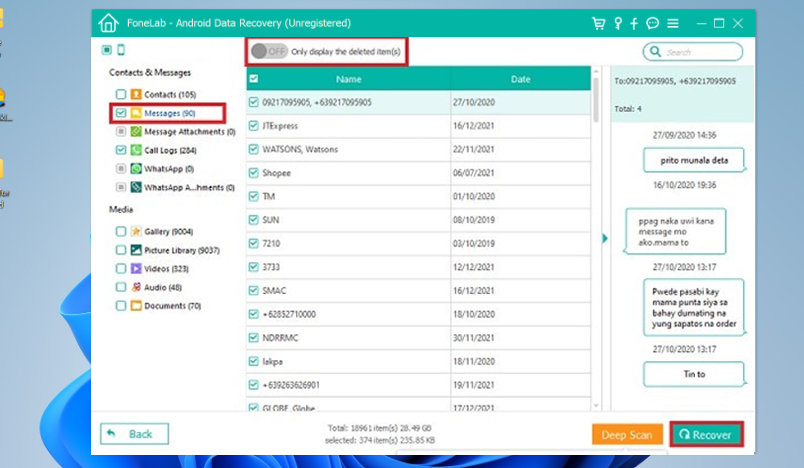Click the Name column header
Screen dimensions: 804x468
(x=349, y=79)
